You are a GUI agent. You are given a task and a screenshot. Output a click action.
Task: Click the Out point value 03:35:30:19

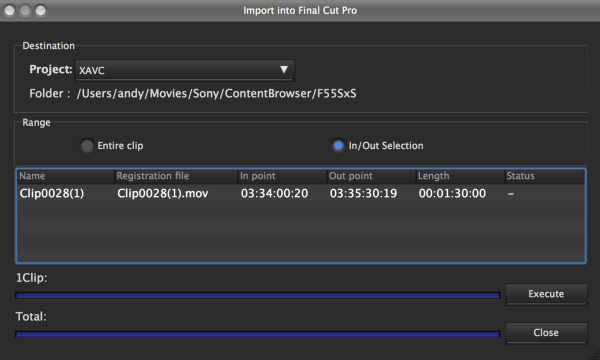[363, 193]
